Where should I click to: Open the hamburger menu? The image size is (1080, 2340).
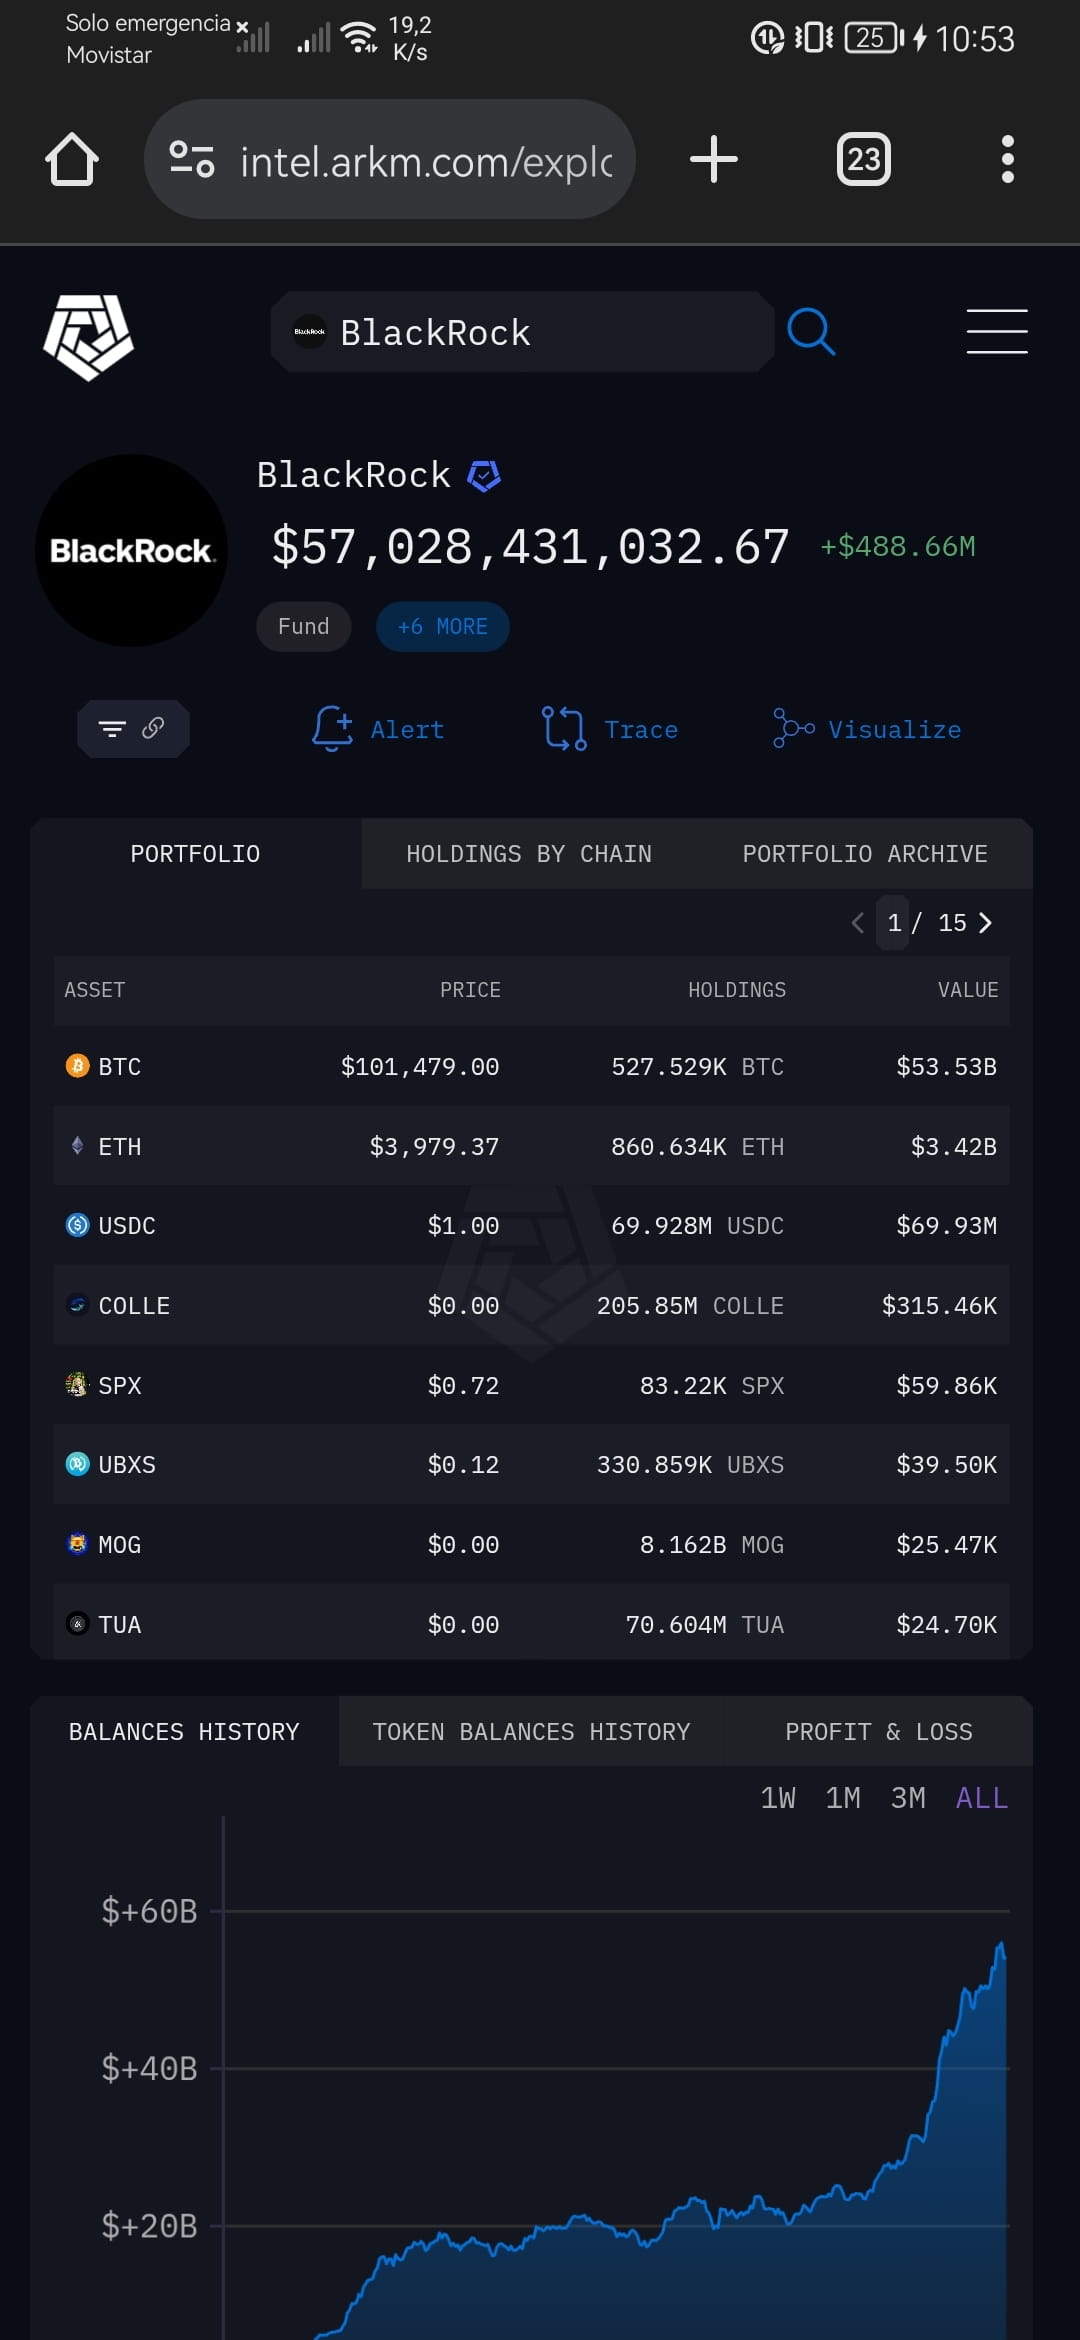pos(997,331)
